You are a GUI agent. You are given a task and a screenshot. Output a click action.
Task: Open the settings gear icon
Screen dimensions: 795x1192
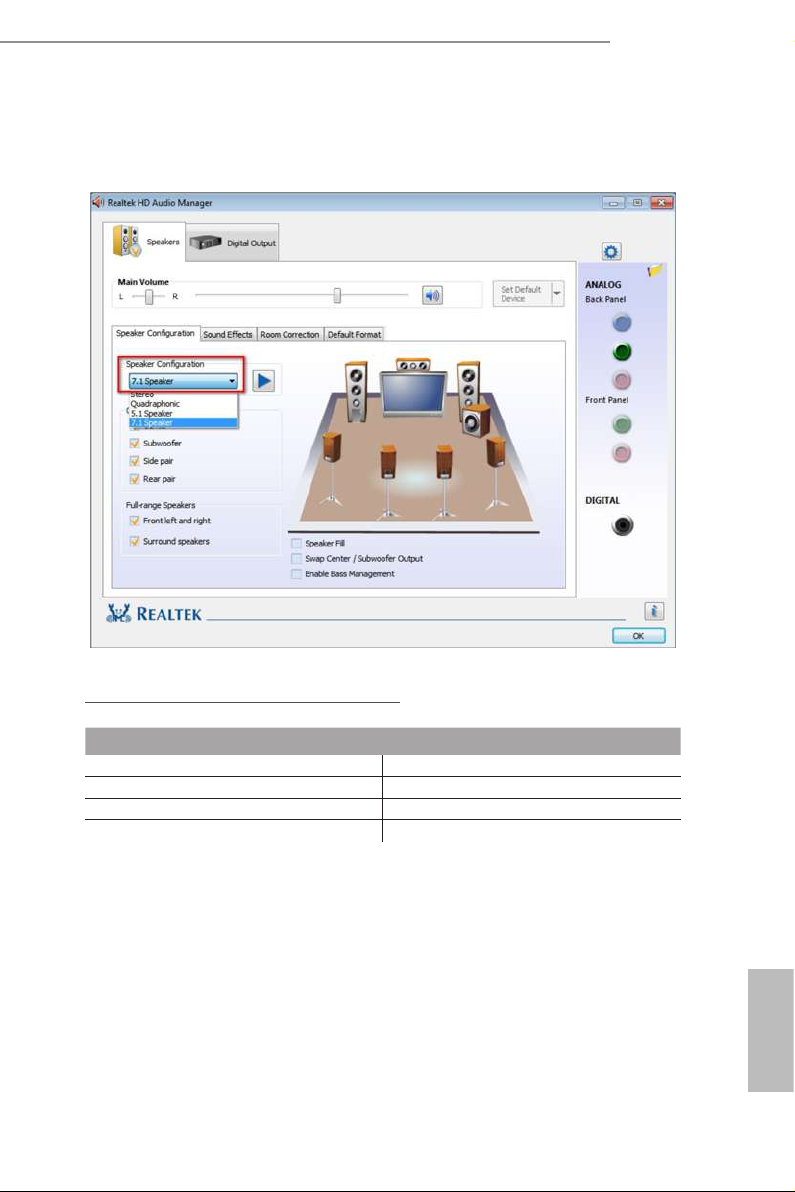click(610, 252)
